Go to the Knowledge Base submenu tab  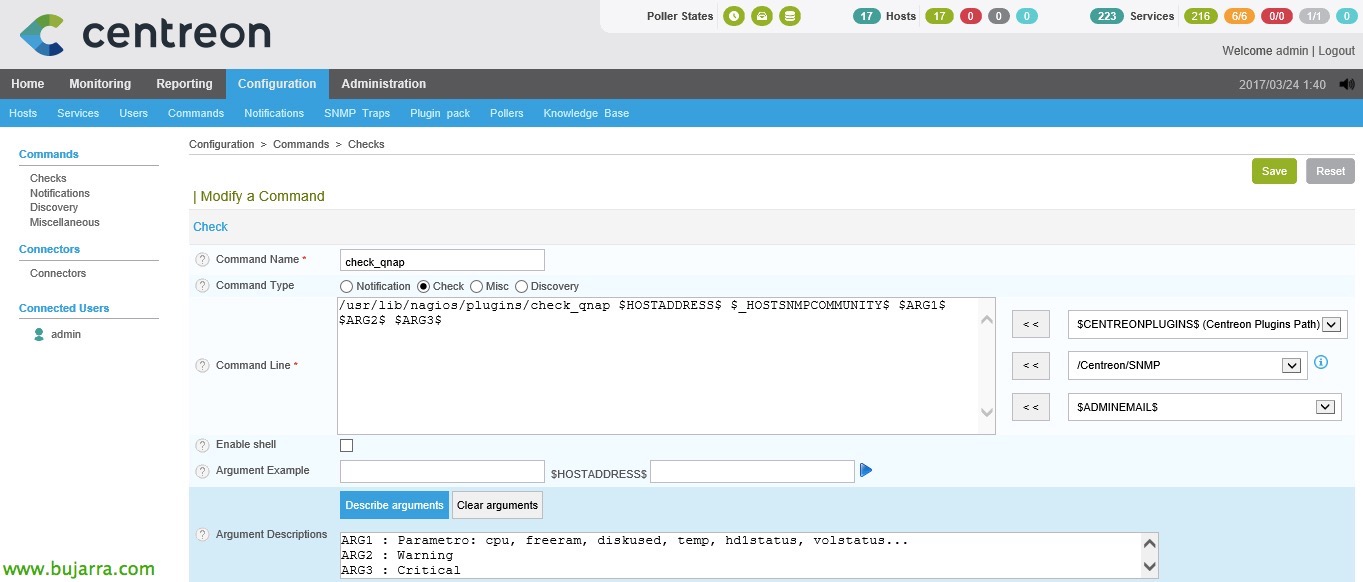pyautogui.click(x=586, y=113)
